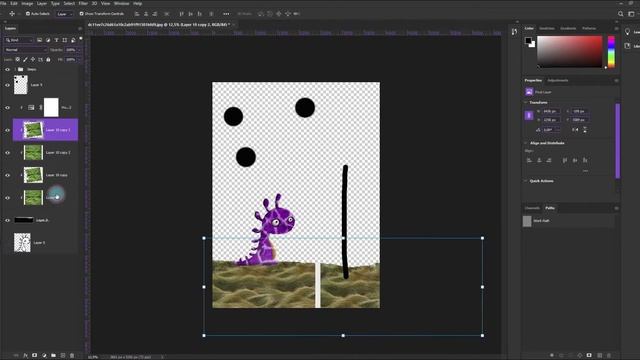Switch to the Channels tab
This screenshot has height=360, width=640.
[x=532, y=208]
